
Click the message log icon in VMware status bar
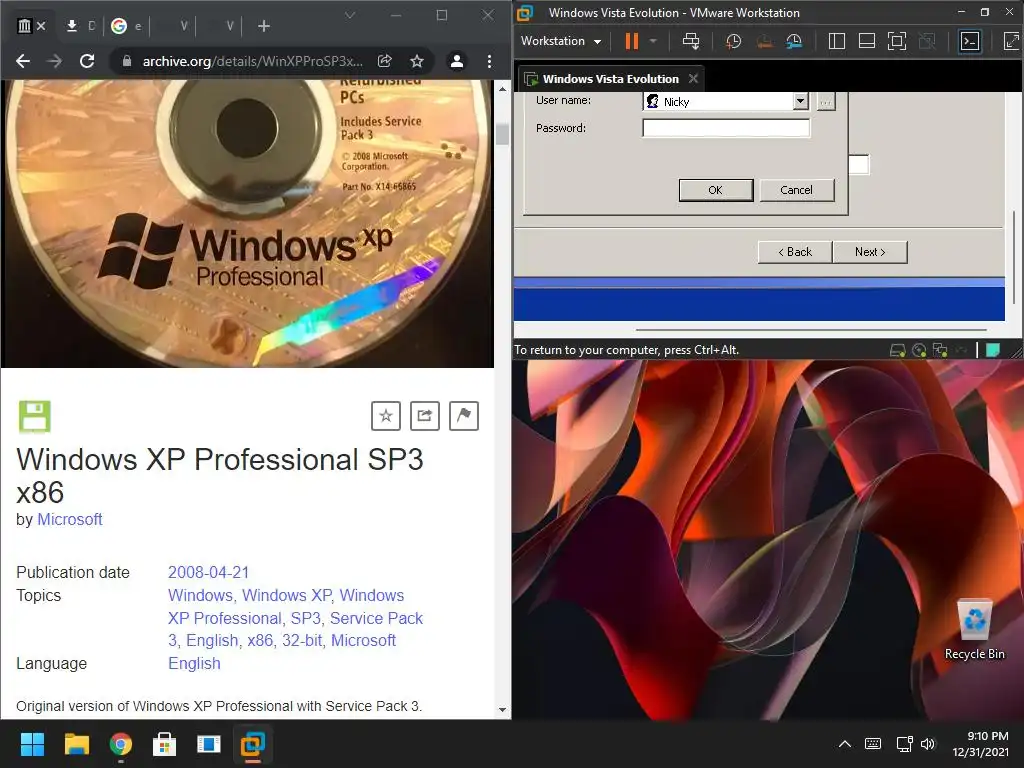[993, 350]
